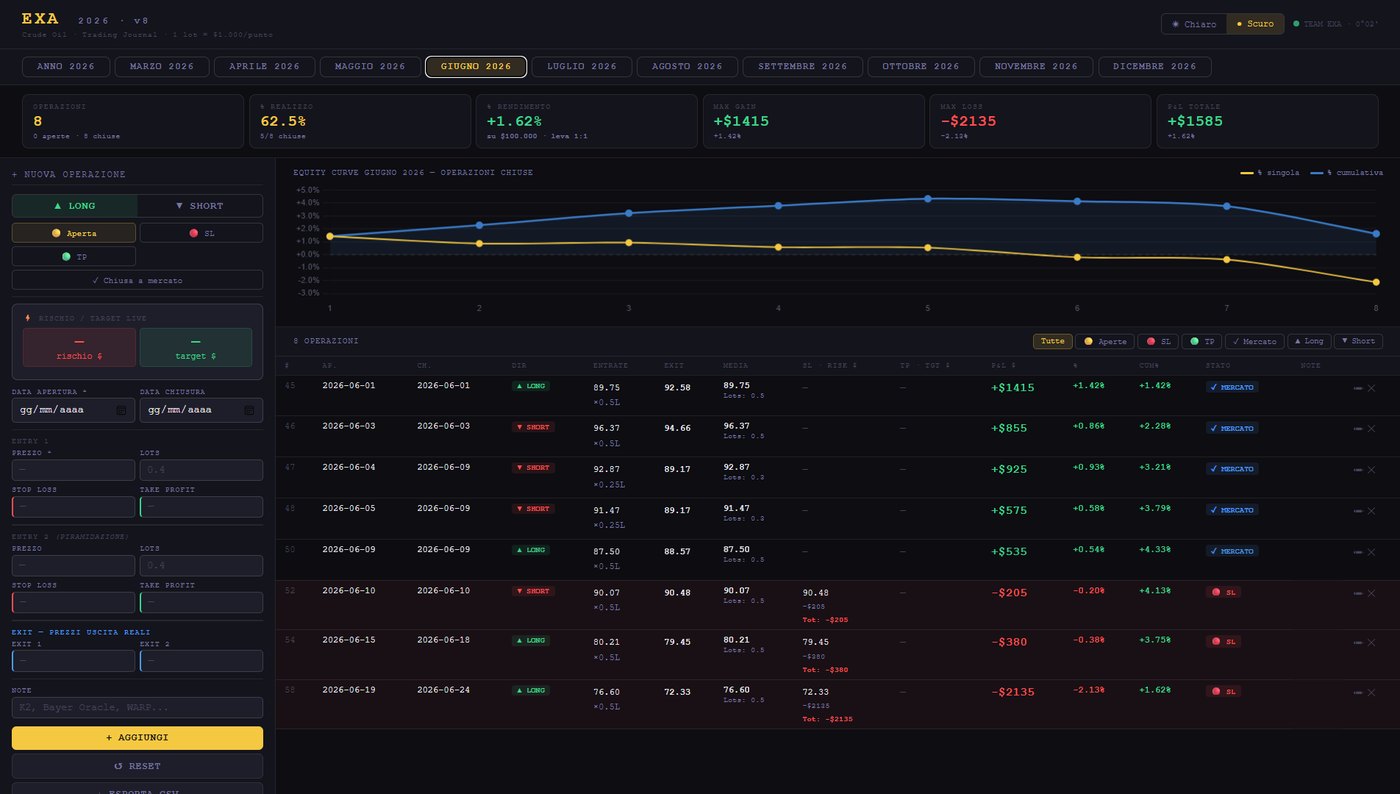Switch to SETTEMBRE 2026 tab
This screenshot has width=1400, height=794.
[x=803, y=66]
